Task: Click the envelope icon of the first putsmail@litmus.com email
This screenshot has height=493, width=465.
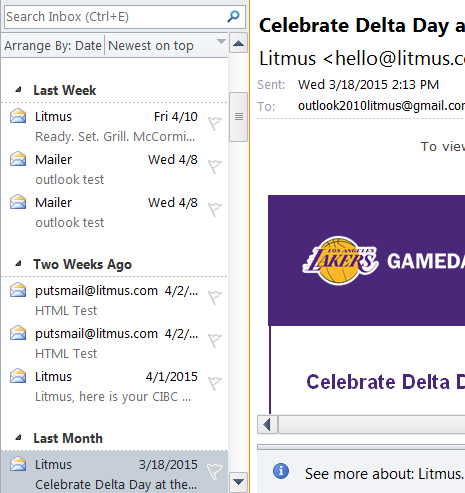Action: pos(18,290)
